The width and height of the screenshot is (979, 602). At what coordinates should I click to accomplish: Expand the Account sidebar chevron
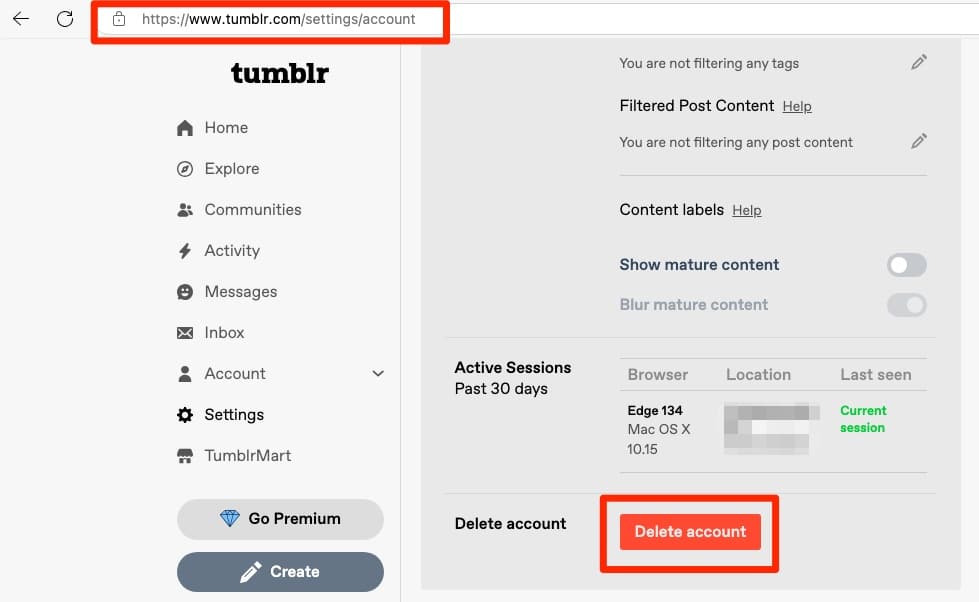378,373
